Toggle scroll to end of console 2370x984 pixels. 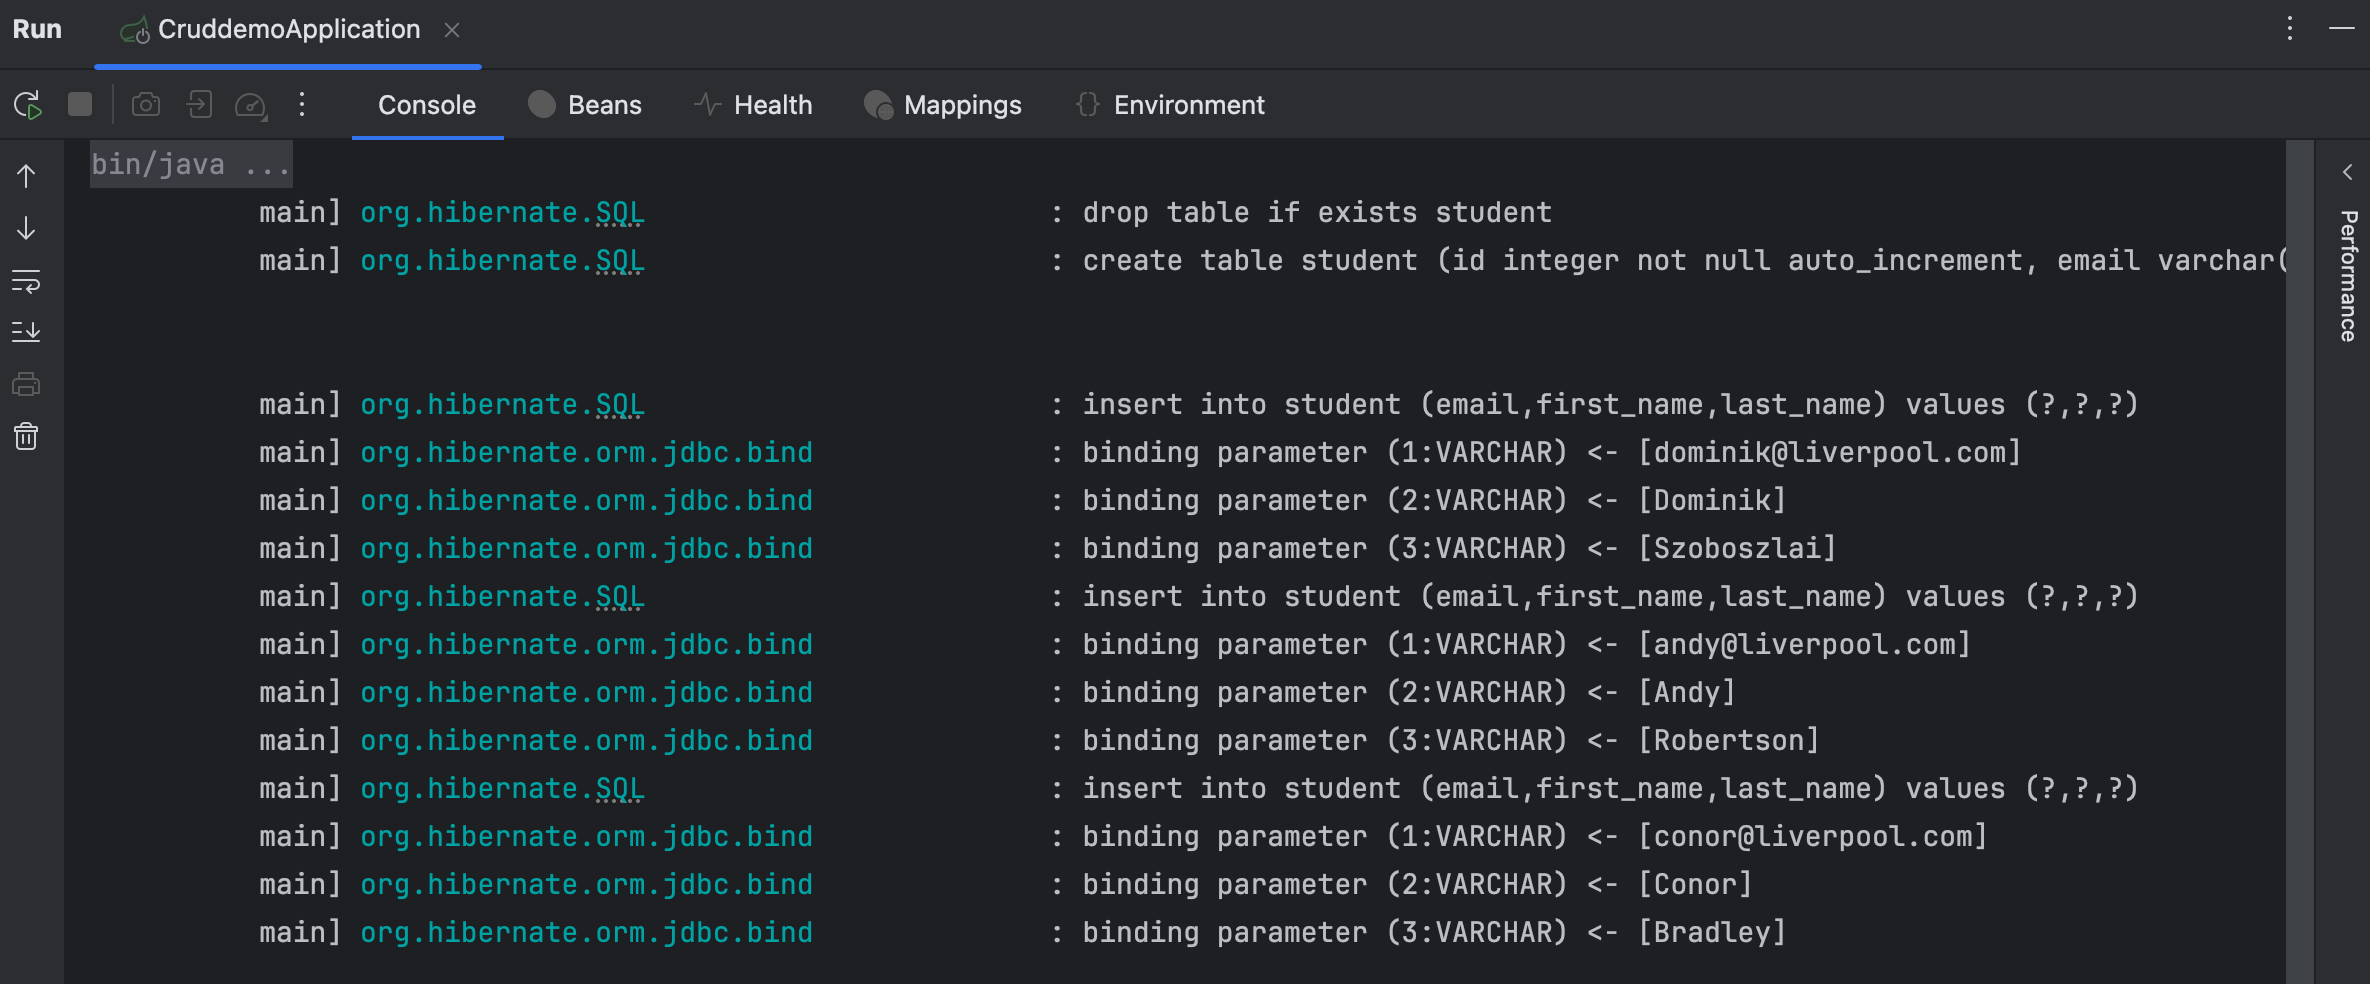tap(26, 332)
